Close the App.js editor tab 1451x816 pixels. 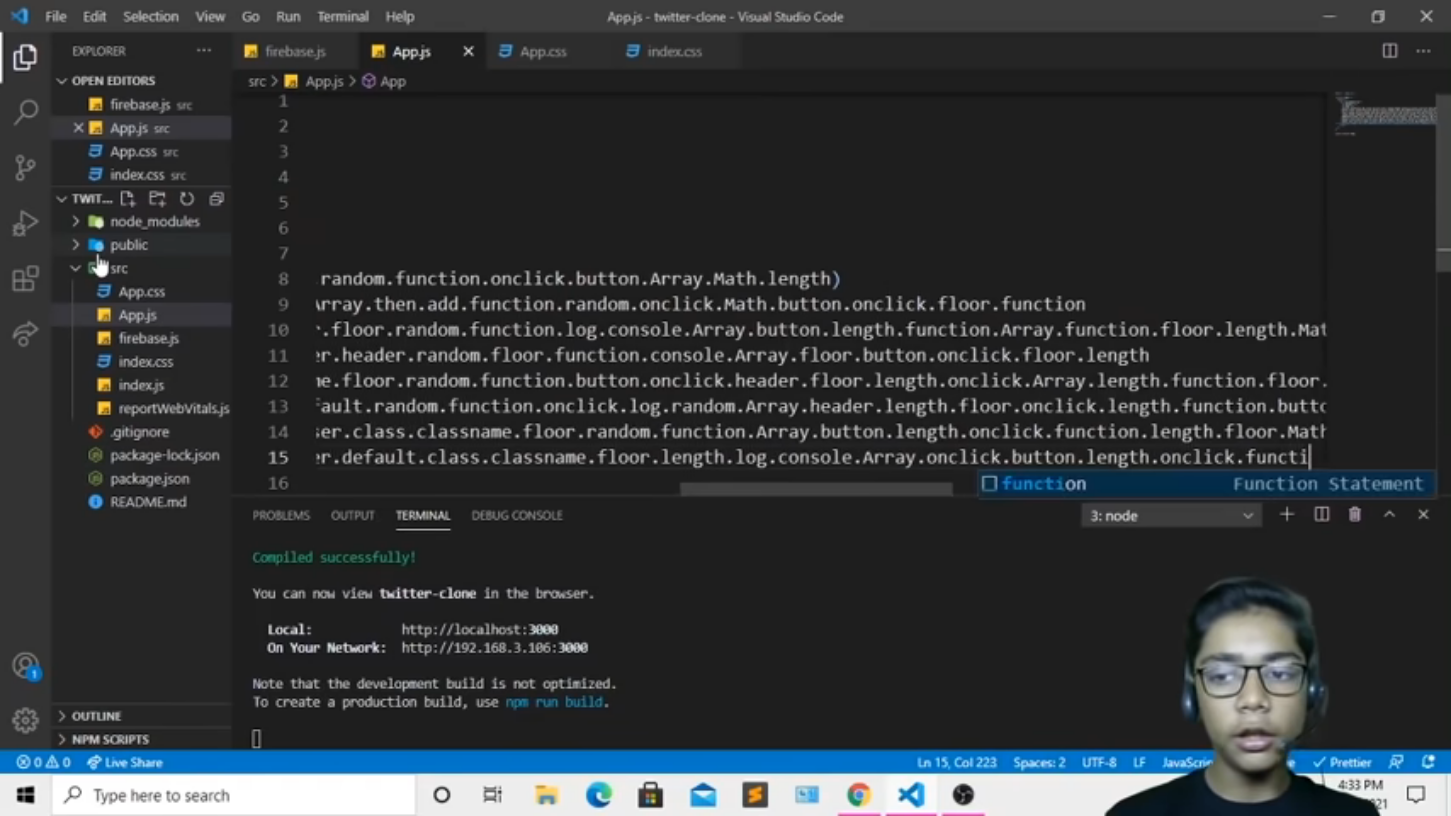[x=468, y=51]
